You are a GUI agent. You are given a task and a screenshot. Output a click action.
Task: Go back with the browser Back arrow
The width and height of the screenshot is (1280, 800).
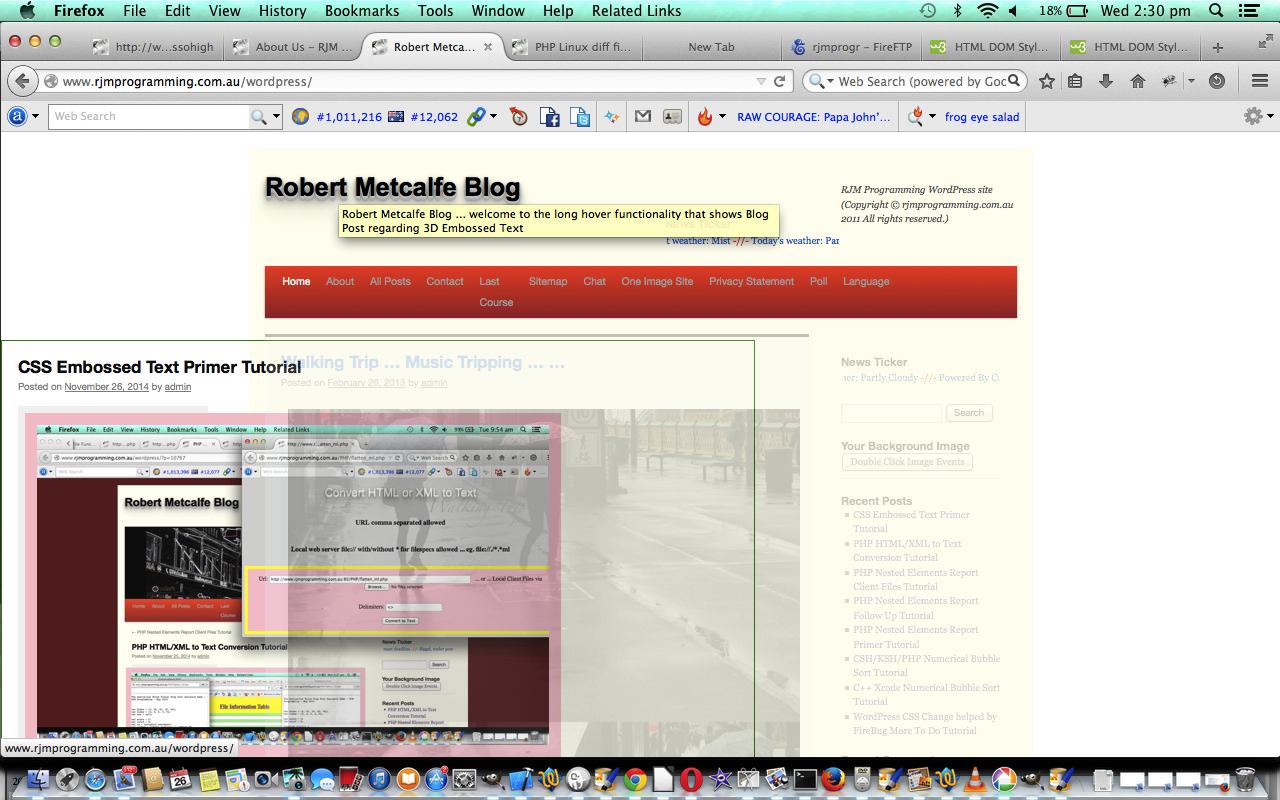pyautogui.click(x=23, y=81)
